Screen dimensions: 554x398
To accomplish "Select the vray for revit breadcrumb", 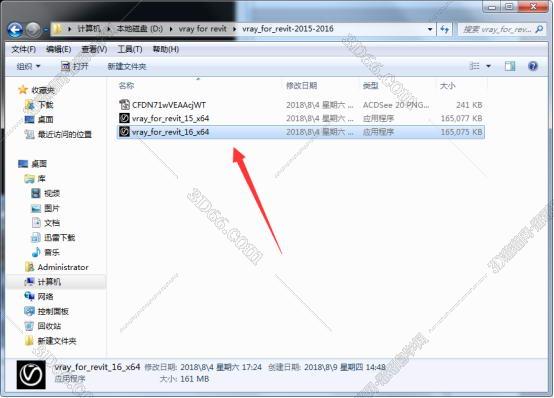I will tap(202, 29).
